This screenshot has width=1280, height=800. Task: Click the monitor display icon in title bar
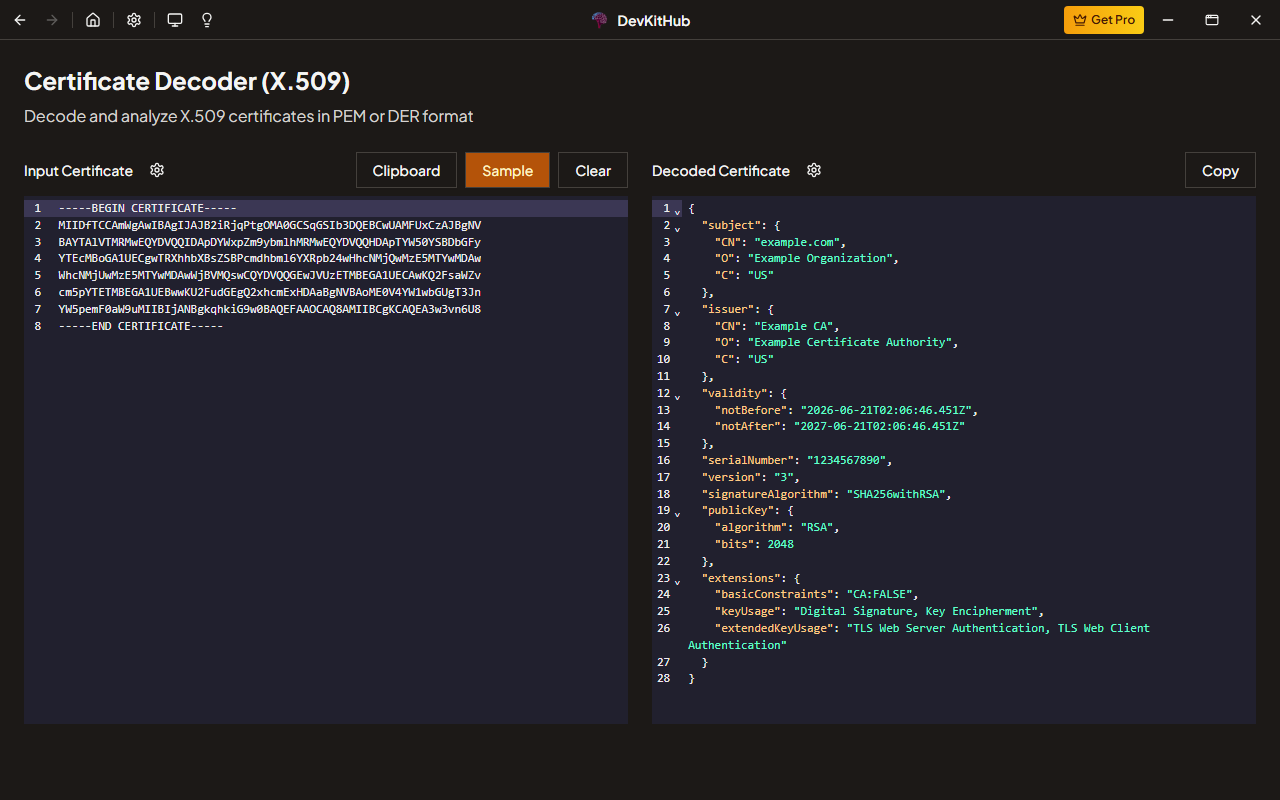175,20
